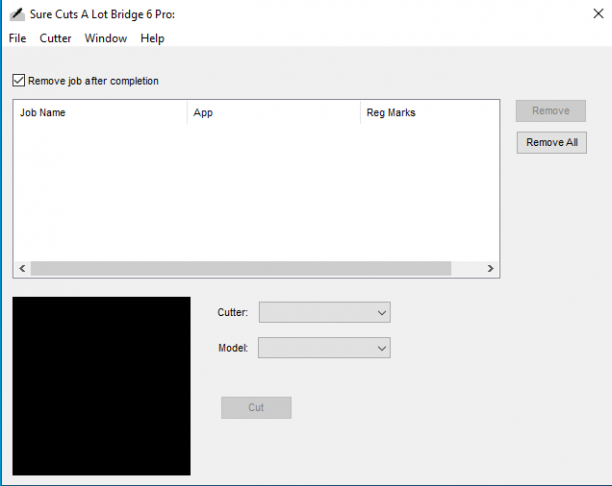Screen dimensions: 612x486
Task: Uncheck Remove job after completion checkbox
Action: (18, 80)
